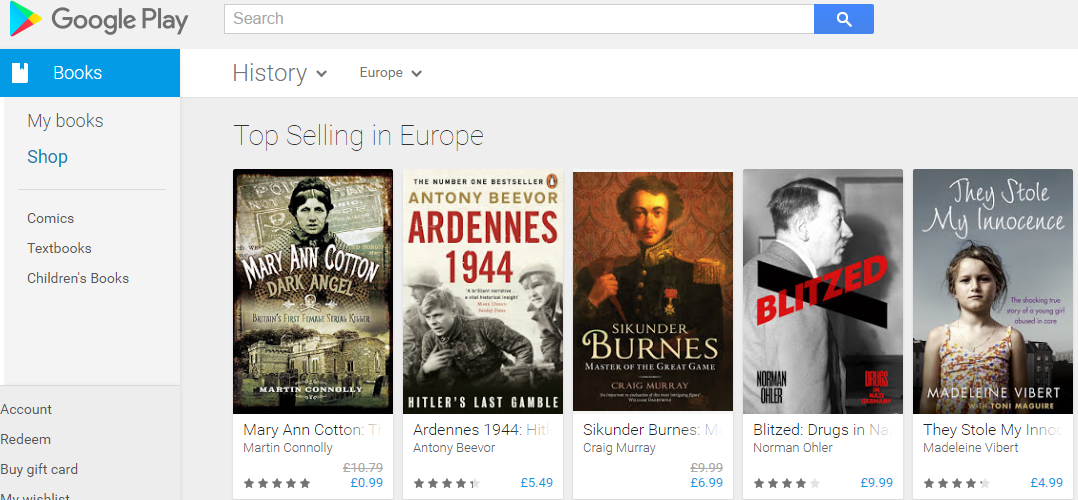Buy Sikunder Burnes for £6.99

click(x=706, y=483)
